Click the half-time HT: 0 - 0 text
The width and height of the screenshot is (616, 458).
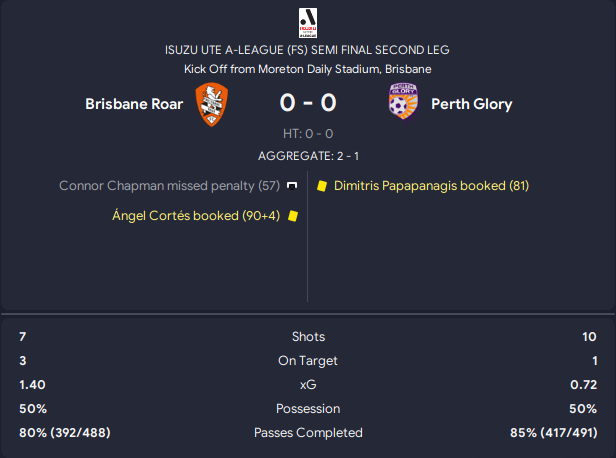click(307, 134)
